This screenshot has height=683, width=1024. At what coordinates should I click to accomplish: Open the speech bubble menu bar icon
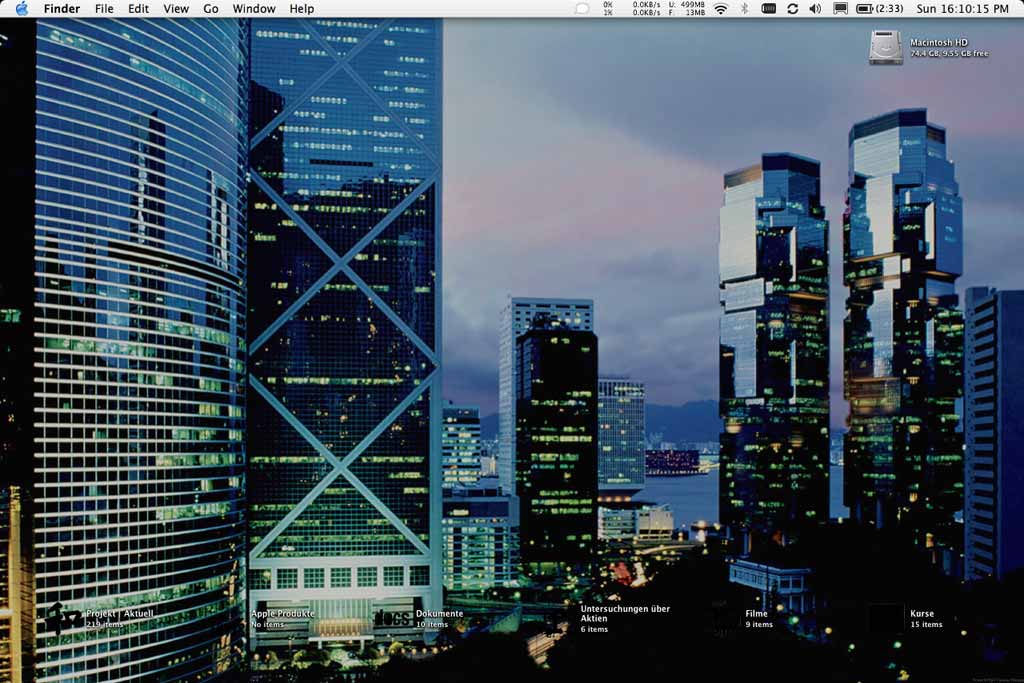pos(581,9)
